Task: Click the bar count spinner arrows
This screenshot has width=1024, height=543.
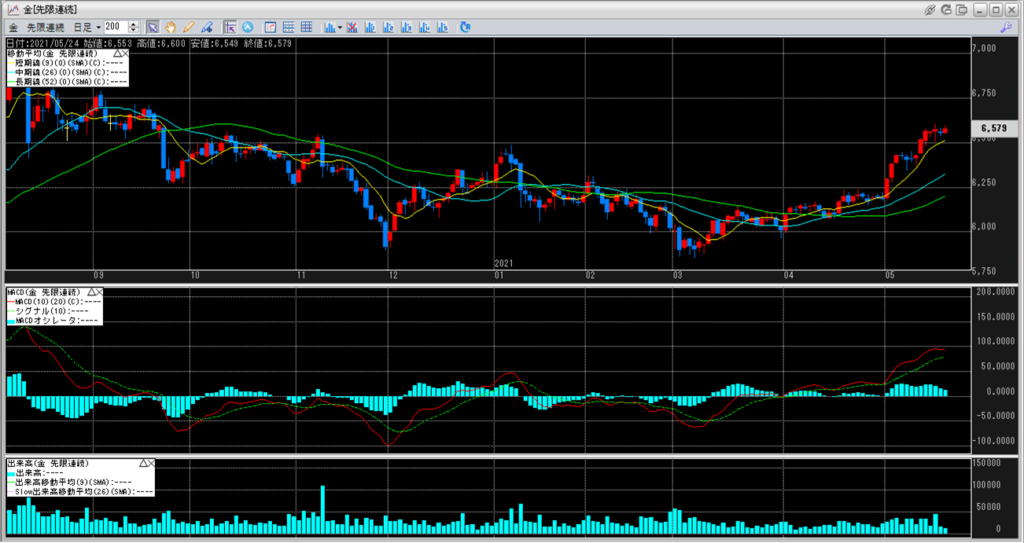Action: tap(133, 26)
